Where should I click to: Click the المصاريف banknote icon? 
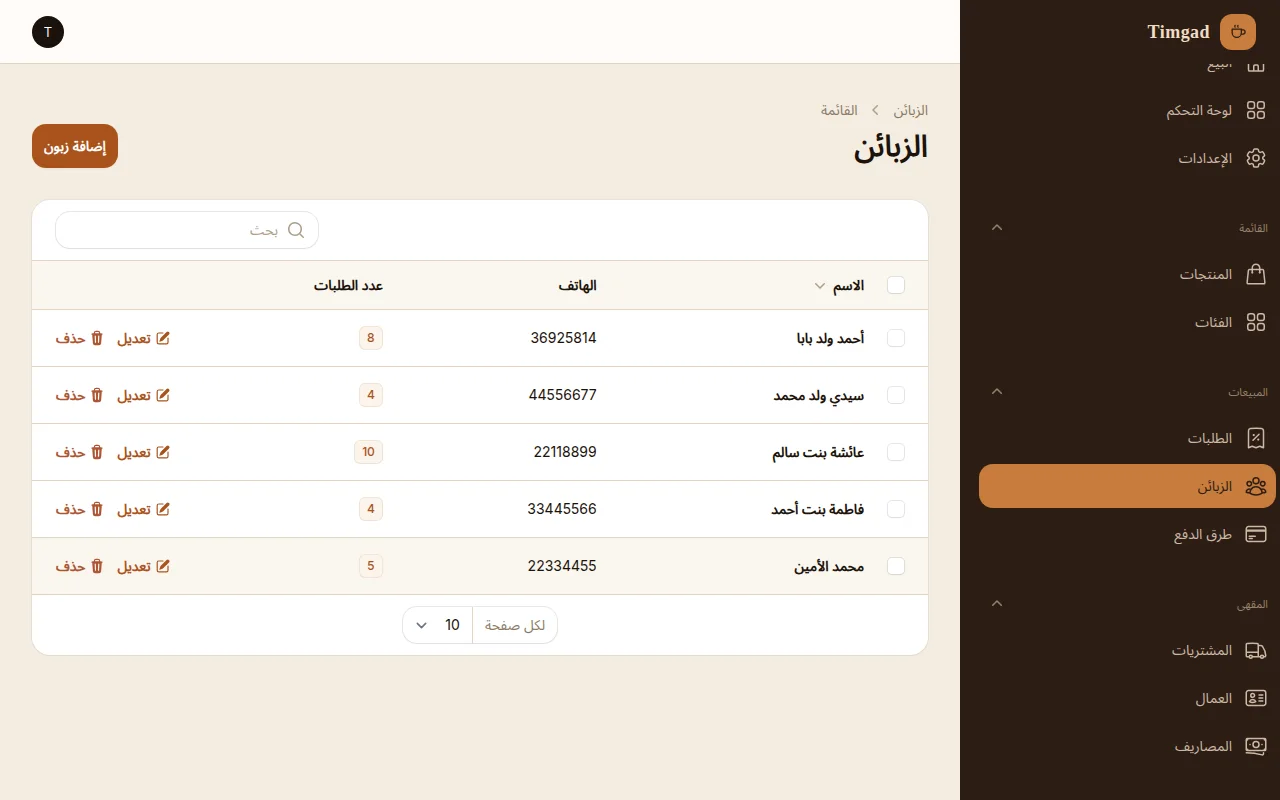point(1256,746)
